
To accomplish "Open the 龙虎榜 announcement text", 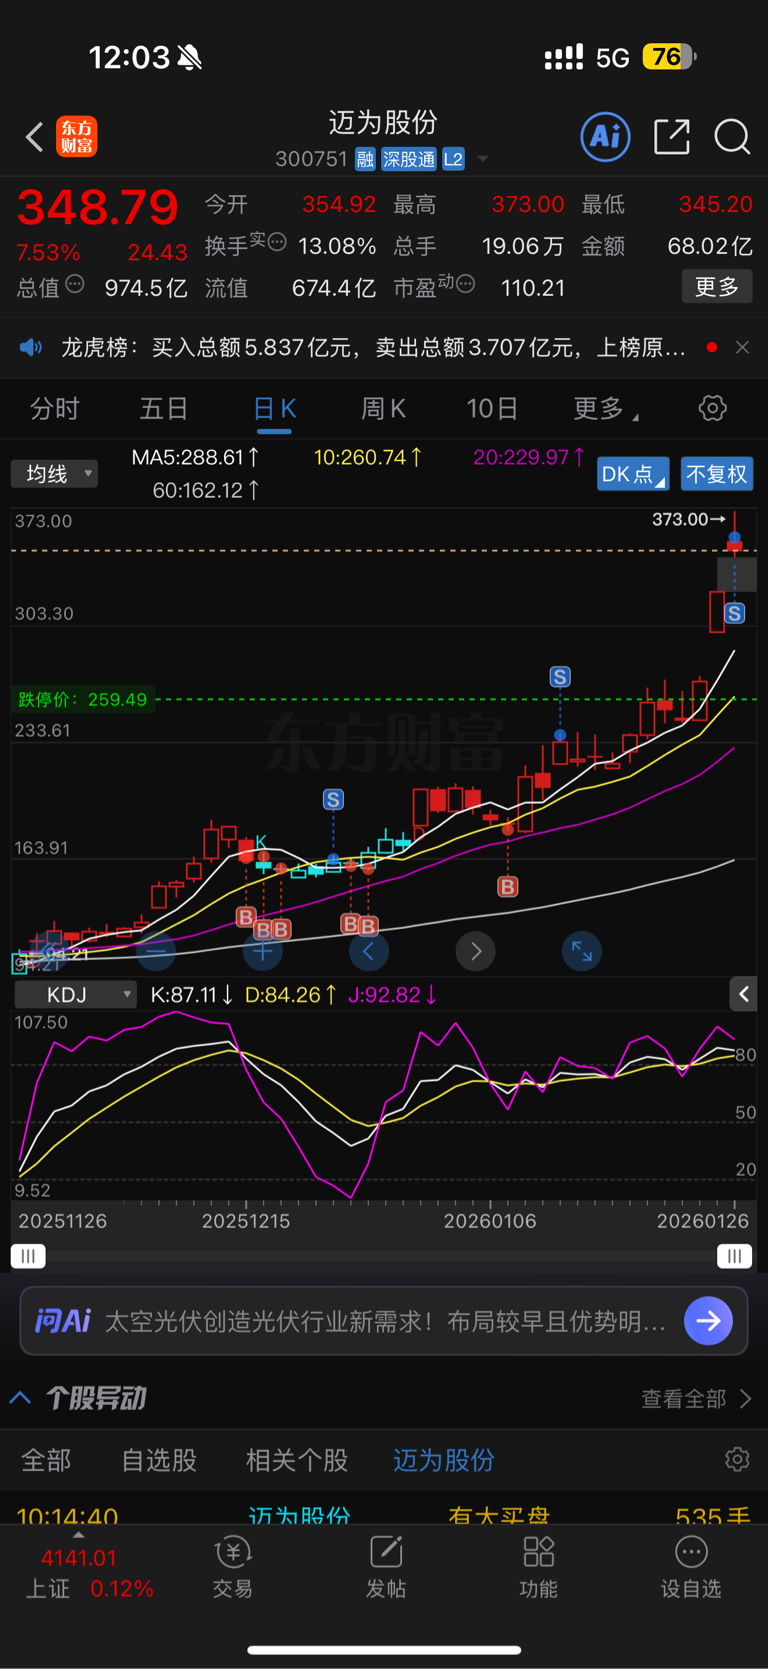I will (x=374, y=347).
